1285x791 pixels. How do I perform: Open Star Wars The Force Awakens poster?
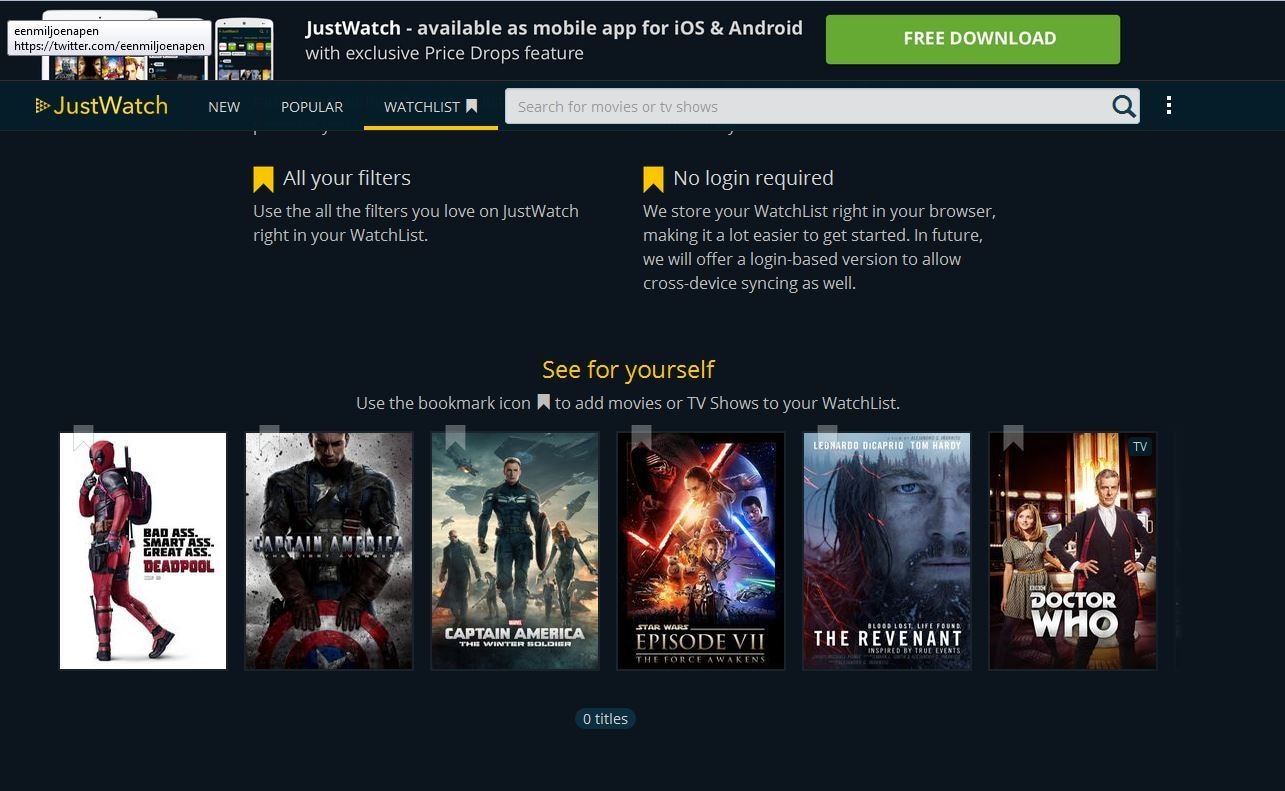(x=701, y=551)
